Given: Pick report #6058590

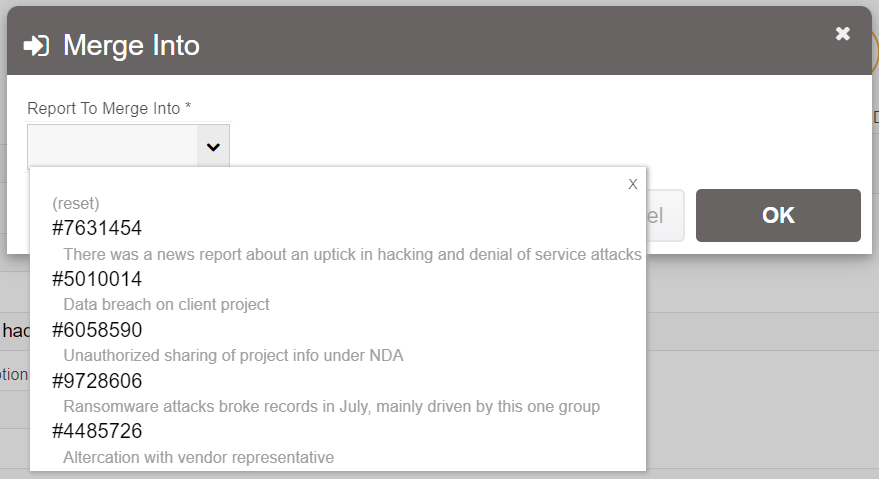Looking at the screenshot, I should tap(97, 330).
